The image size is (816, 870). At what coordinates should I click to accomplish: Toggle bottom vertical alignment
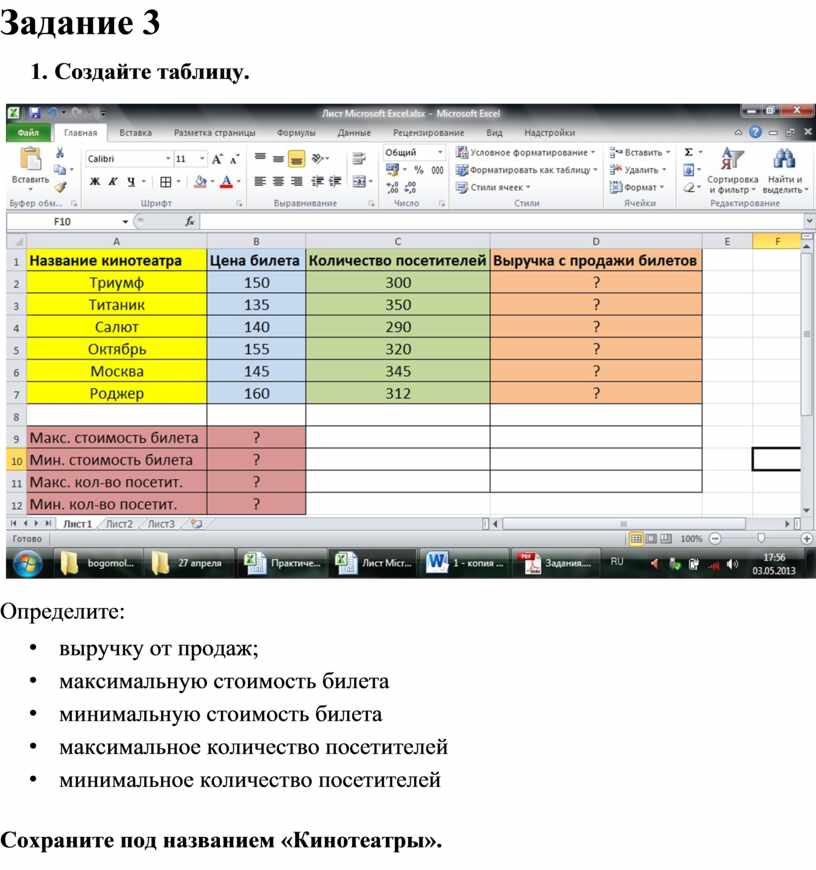point(297,159)
